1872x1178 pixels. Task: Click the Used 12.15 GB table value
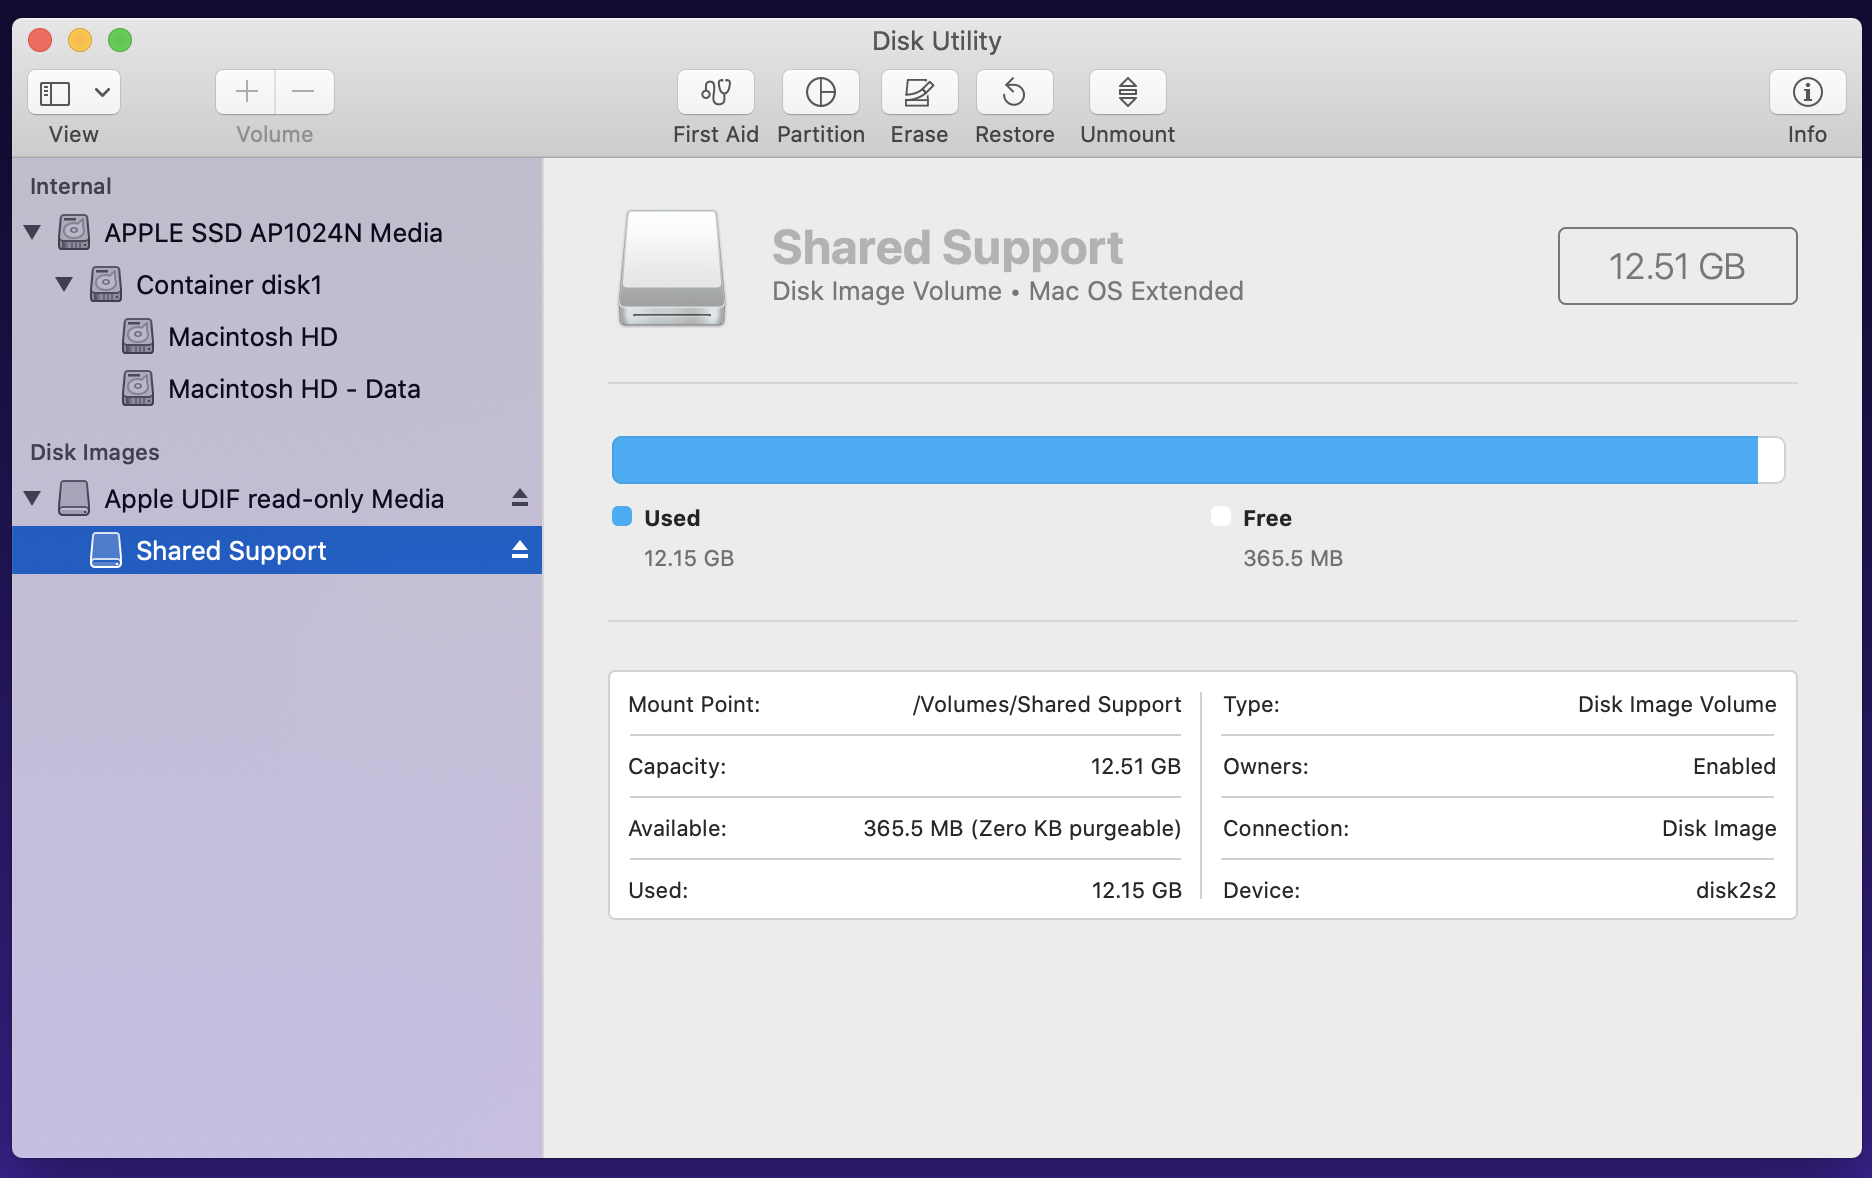[x=1136, y=890]
